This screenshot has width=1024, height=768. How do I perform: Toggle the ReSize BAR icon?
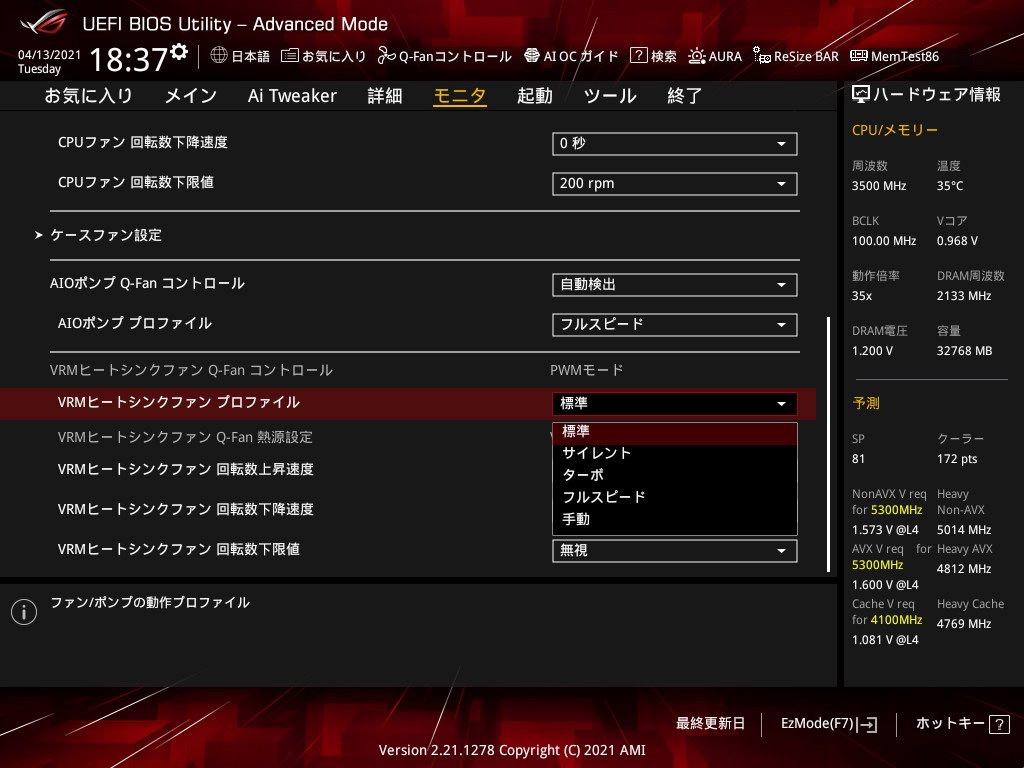[761, 56]
